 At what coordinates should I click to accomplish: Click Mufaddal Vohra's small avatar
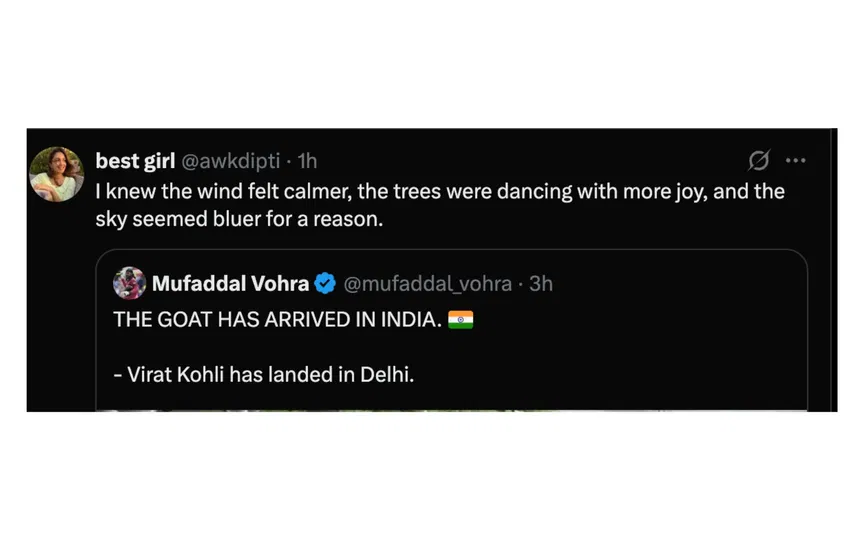(130, 283)
